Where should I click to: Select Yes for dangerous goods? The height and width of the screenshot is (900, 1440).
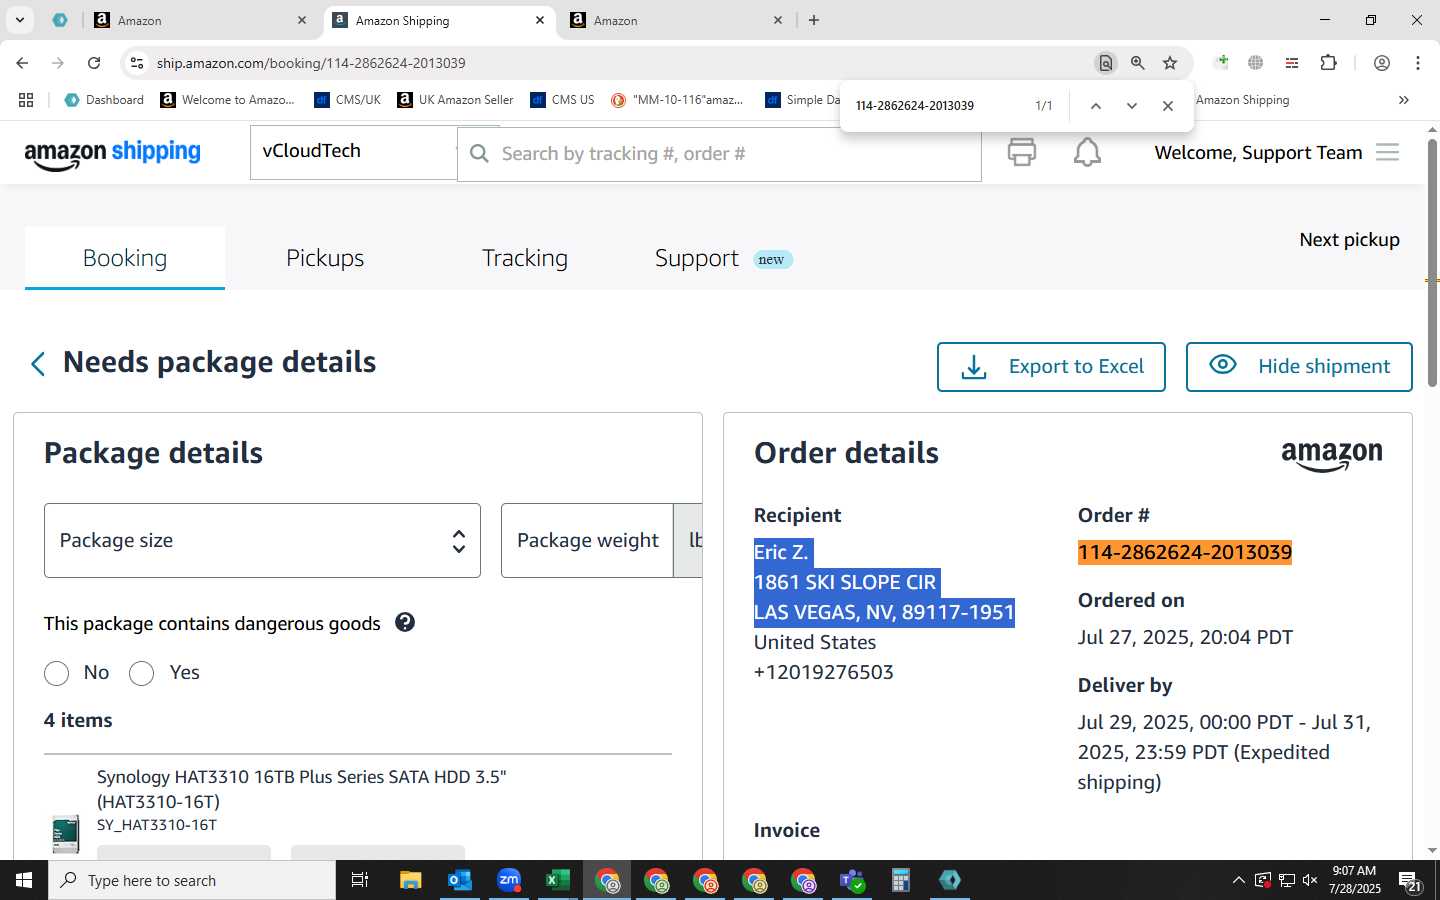coord(142,673)
